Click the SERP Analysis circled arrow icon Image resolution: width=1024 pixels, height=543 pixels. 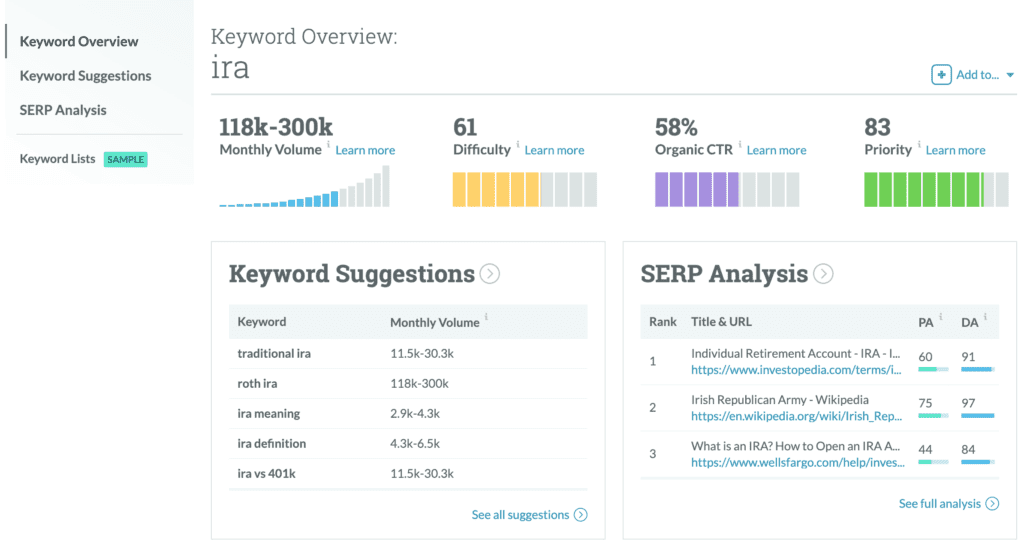823,274
